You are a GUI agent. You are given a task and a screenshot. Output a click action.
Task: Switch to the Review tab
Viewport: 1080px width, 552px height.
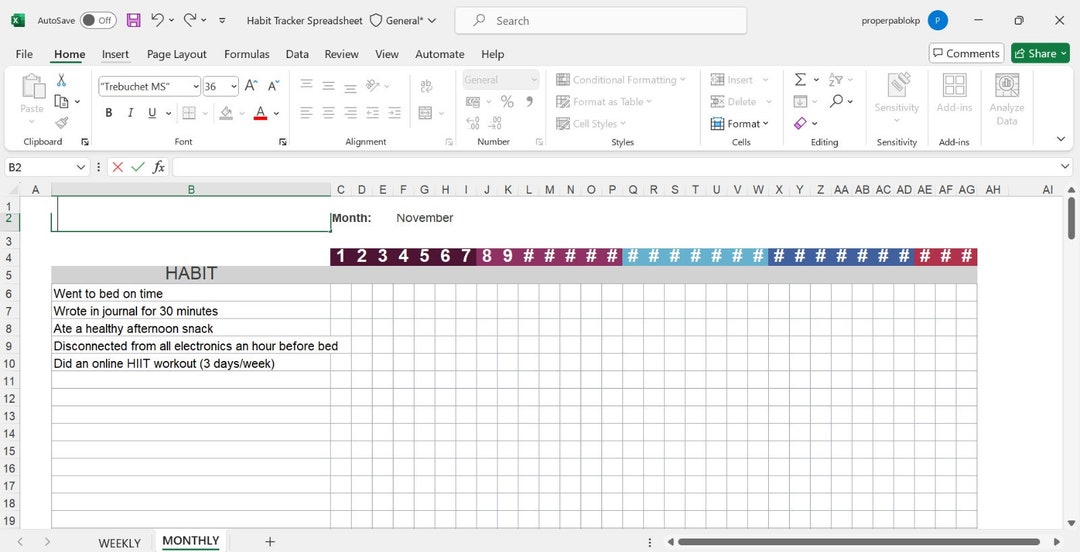pos(342,54)
